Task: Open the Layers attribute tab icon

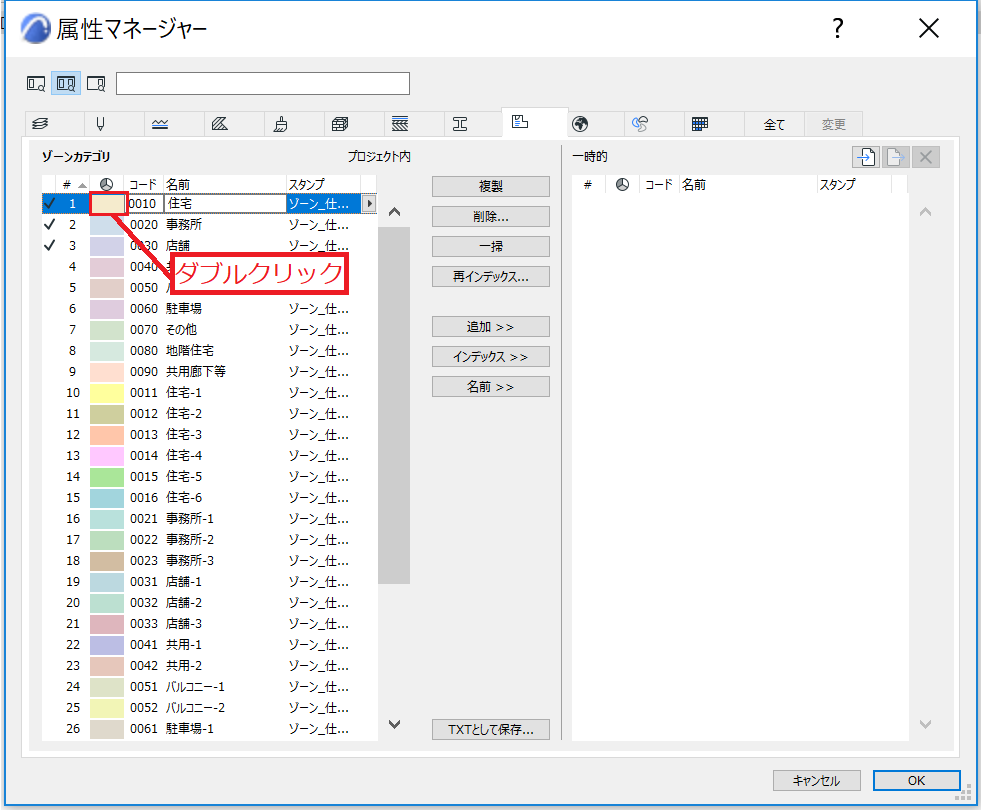Action: point(40,124)
